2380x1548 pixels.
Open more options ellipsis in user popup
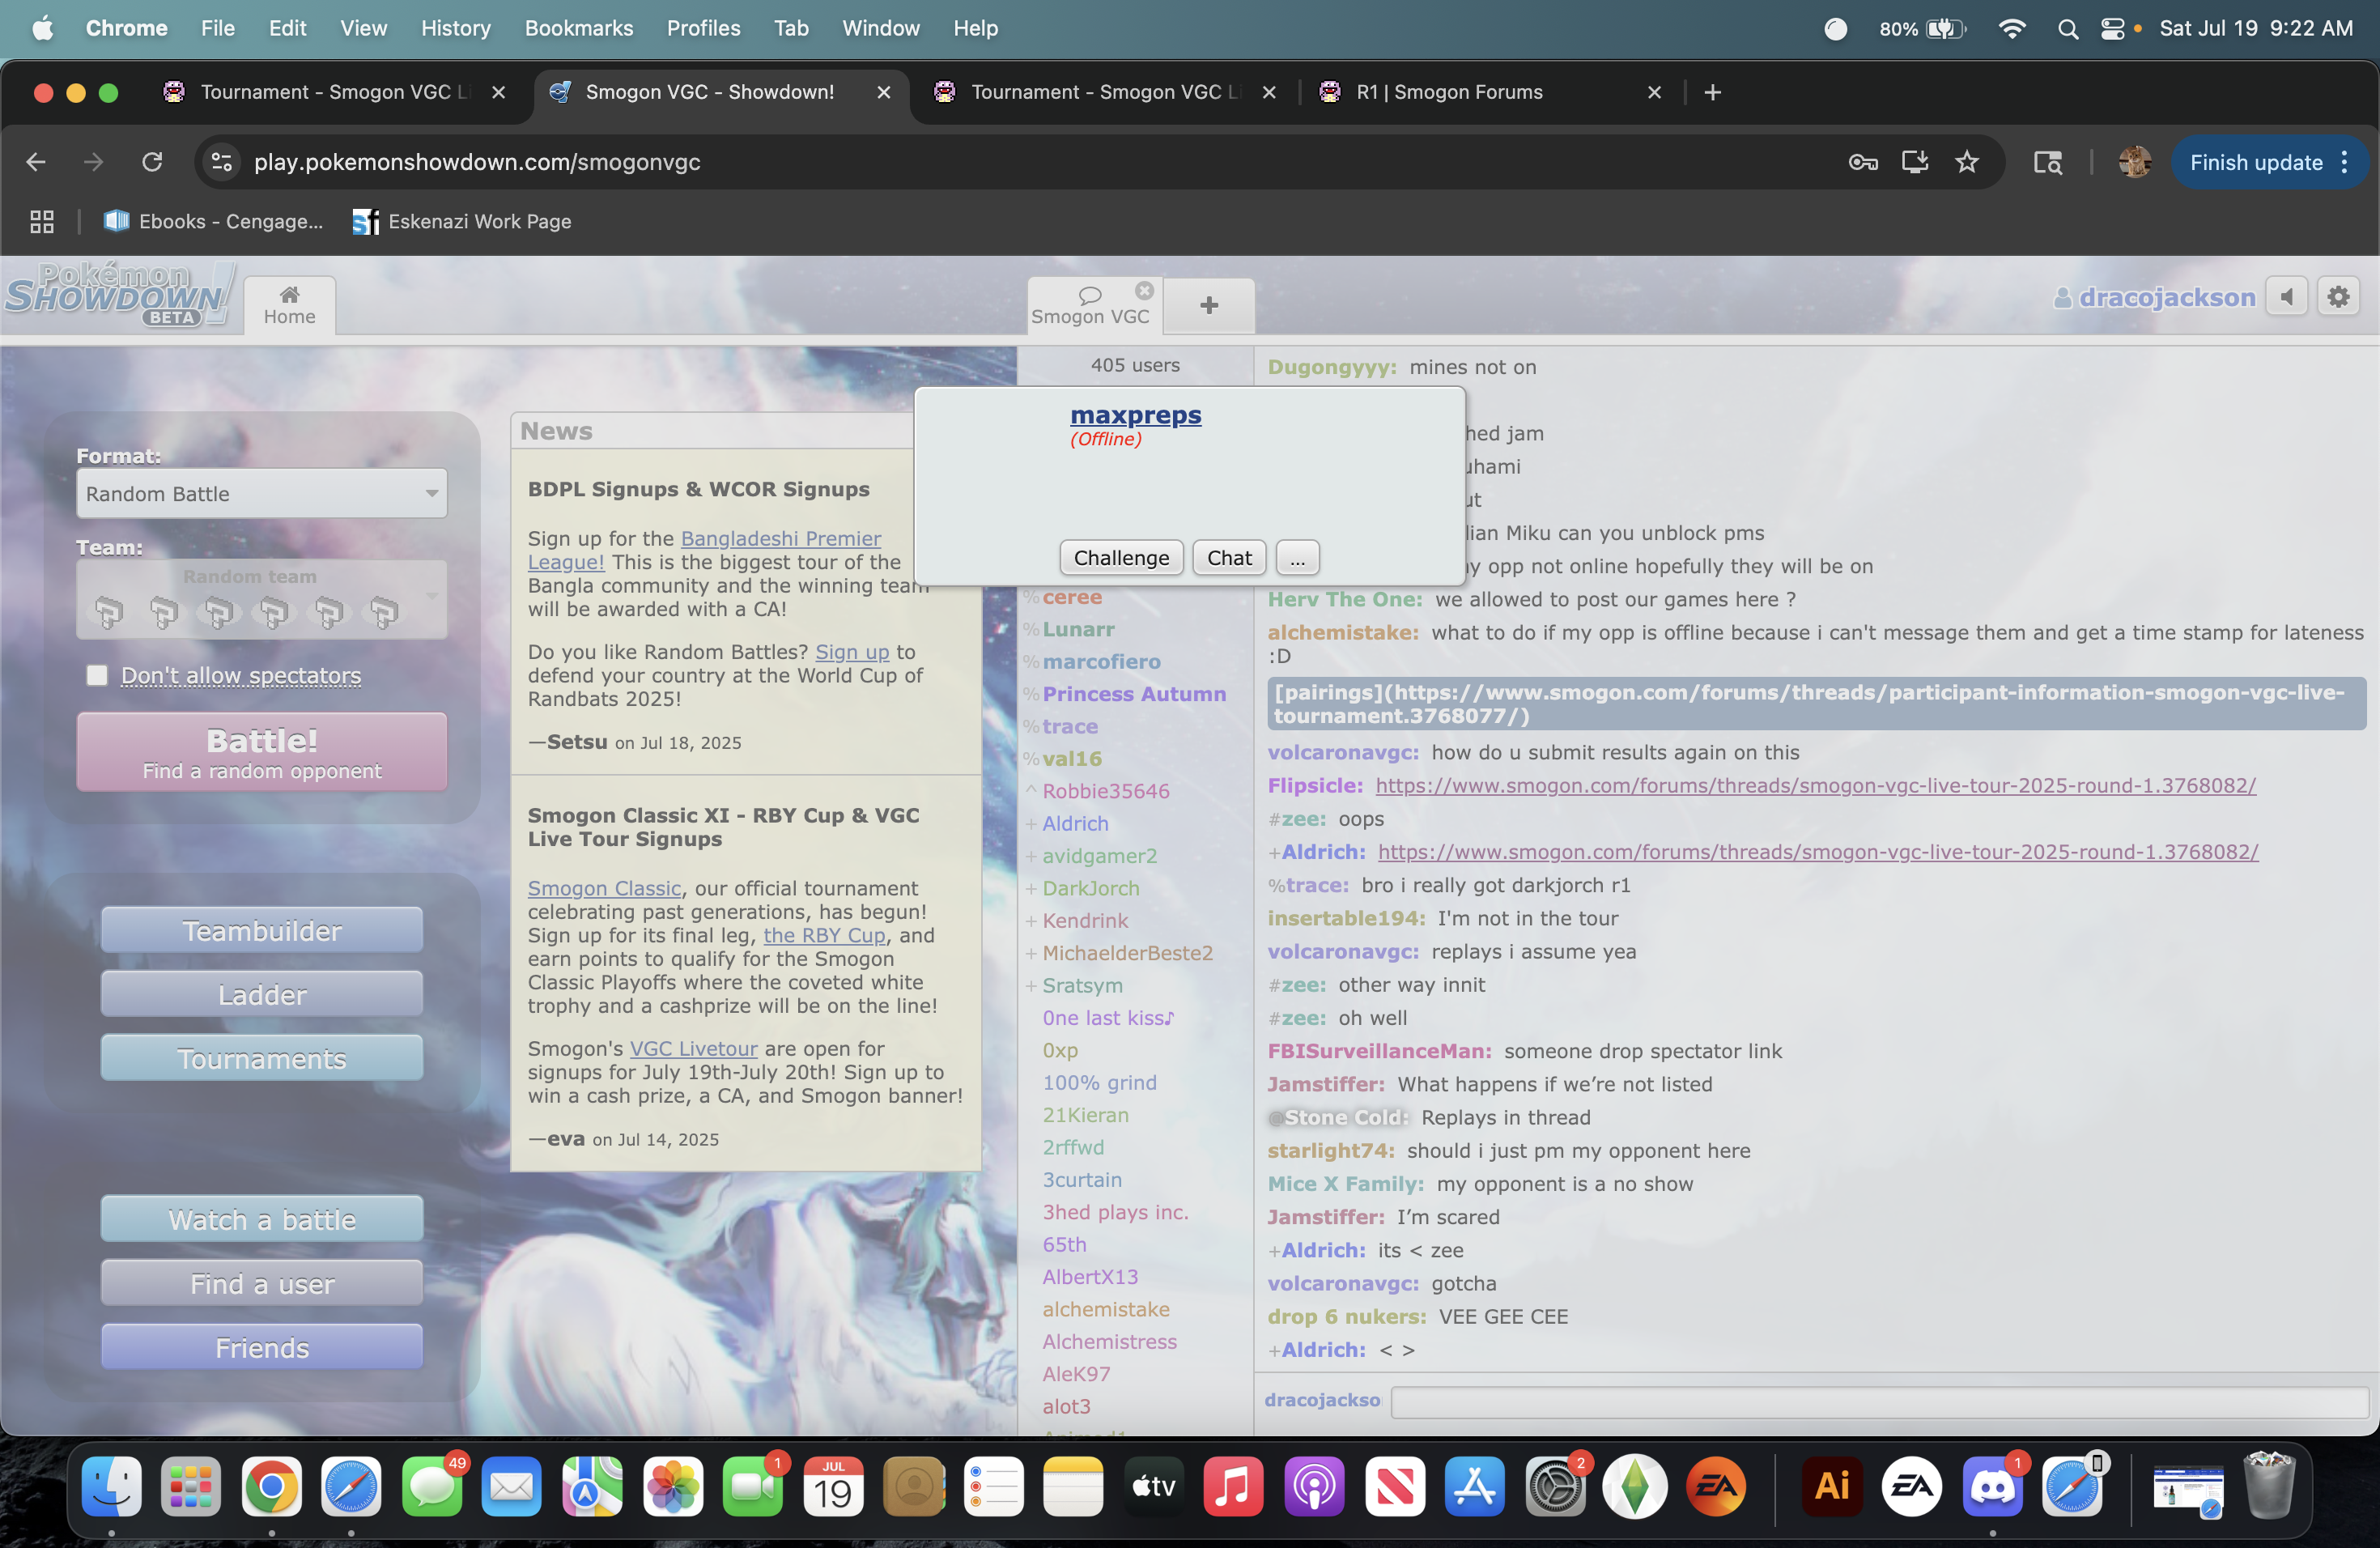(x=1297, y=558)
